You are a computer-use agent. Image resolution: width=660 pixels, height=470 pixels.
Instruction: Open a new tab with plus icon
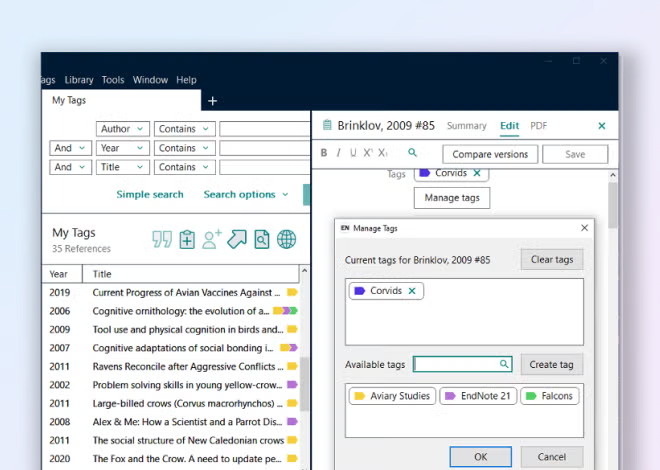[x=212, y=101]
